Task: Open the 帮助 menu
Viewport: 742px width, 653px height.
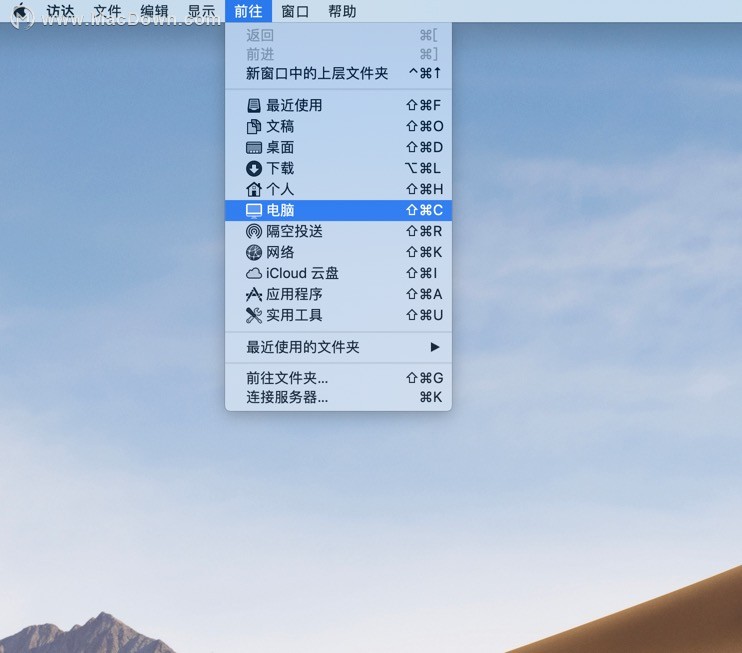Action: coord(342,11)
